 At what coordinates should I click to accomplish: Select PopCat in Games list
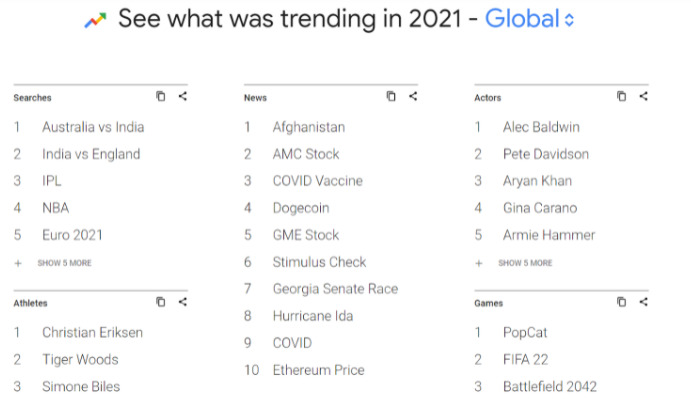pos(525,333)
